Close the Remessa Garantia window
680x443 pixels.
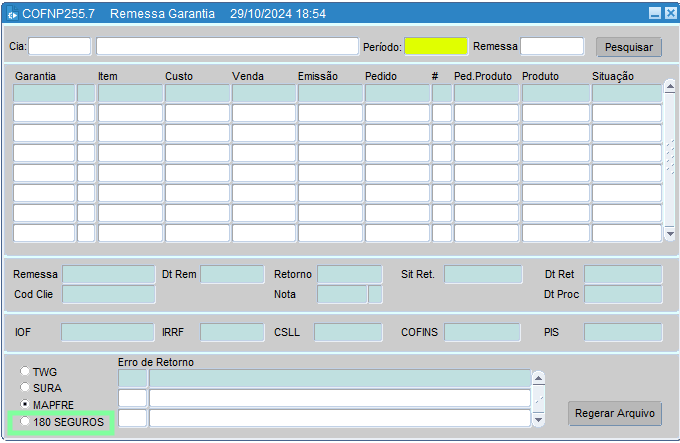click(670, 14)
